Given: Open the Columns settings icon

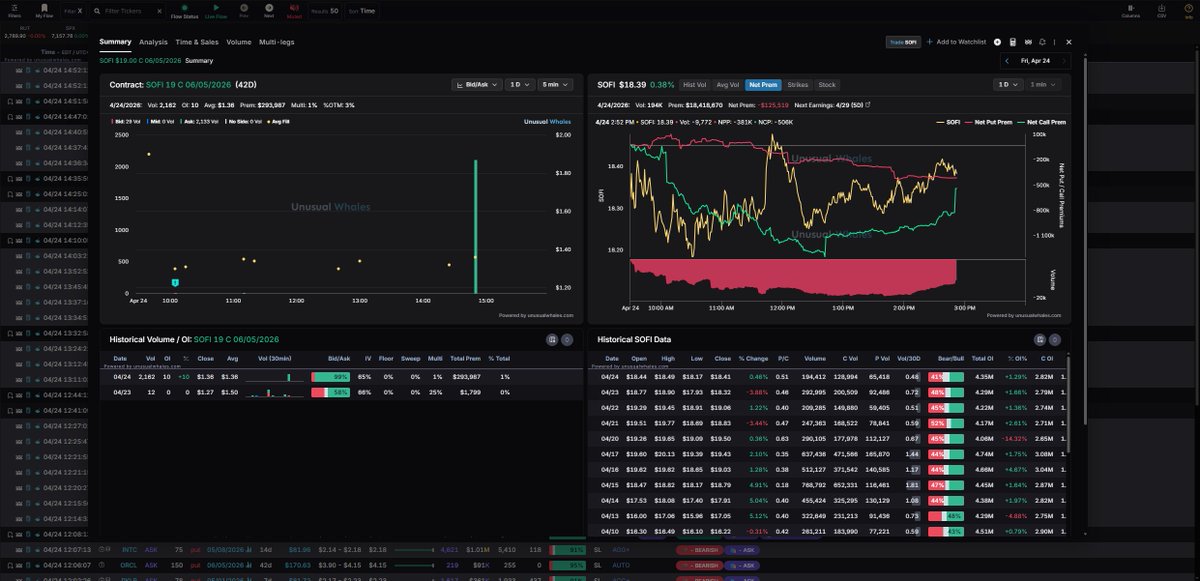Looking at the screenshot, I should [1131, 10].
